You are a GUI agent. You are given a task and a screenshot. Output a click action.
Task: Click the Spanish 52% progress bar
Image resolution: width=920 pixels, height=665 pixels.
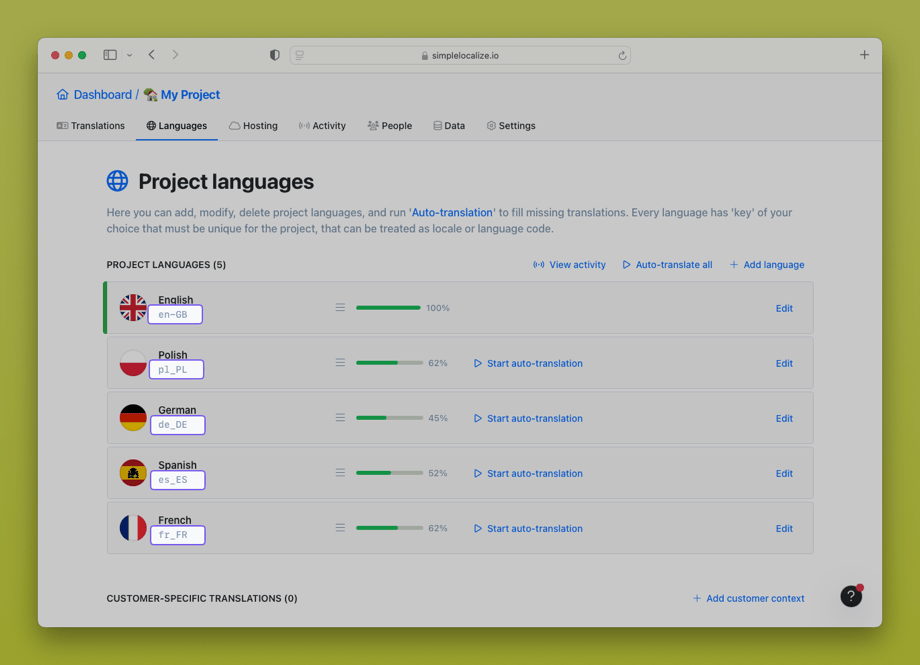click(389, 473)
